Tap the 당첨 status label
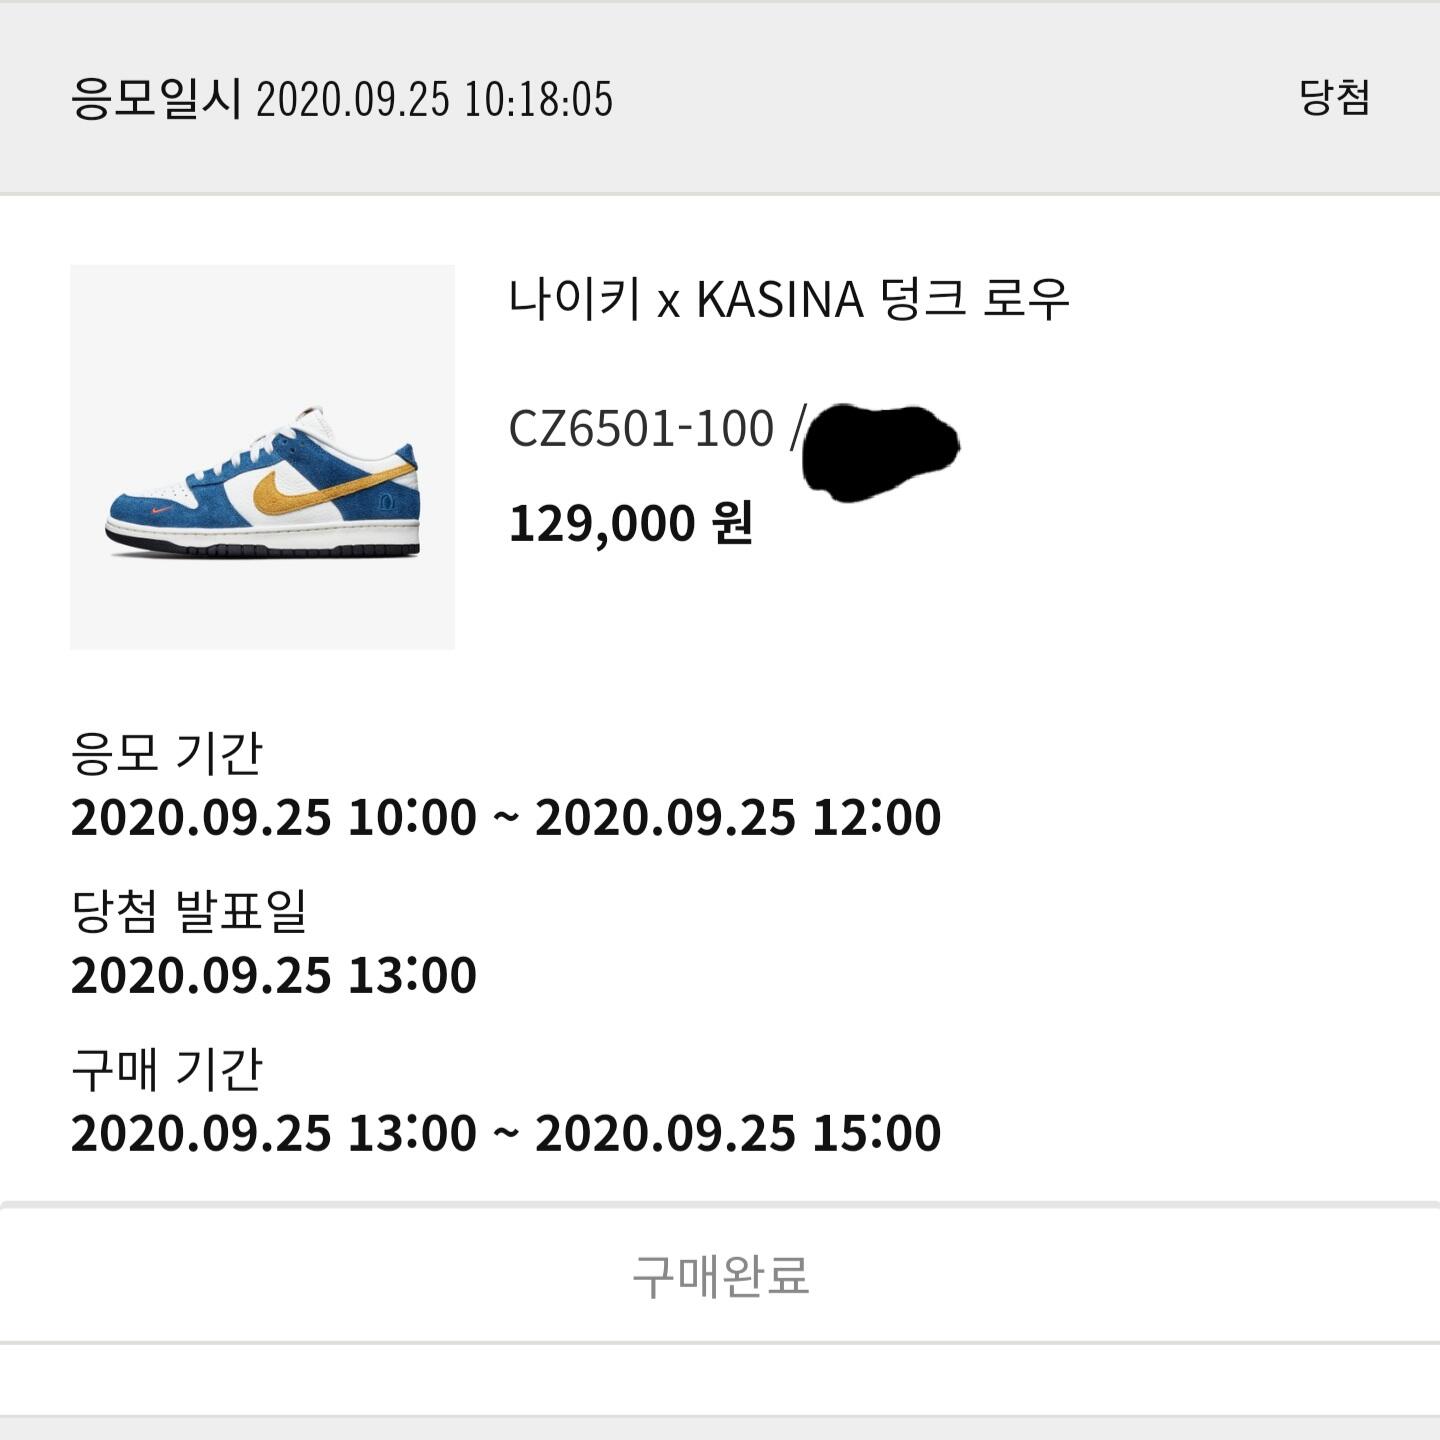Viewport: 1440px width, 1440px height. (x=1334, y=98)
